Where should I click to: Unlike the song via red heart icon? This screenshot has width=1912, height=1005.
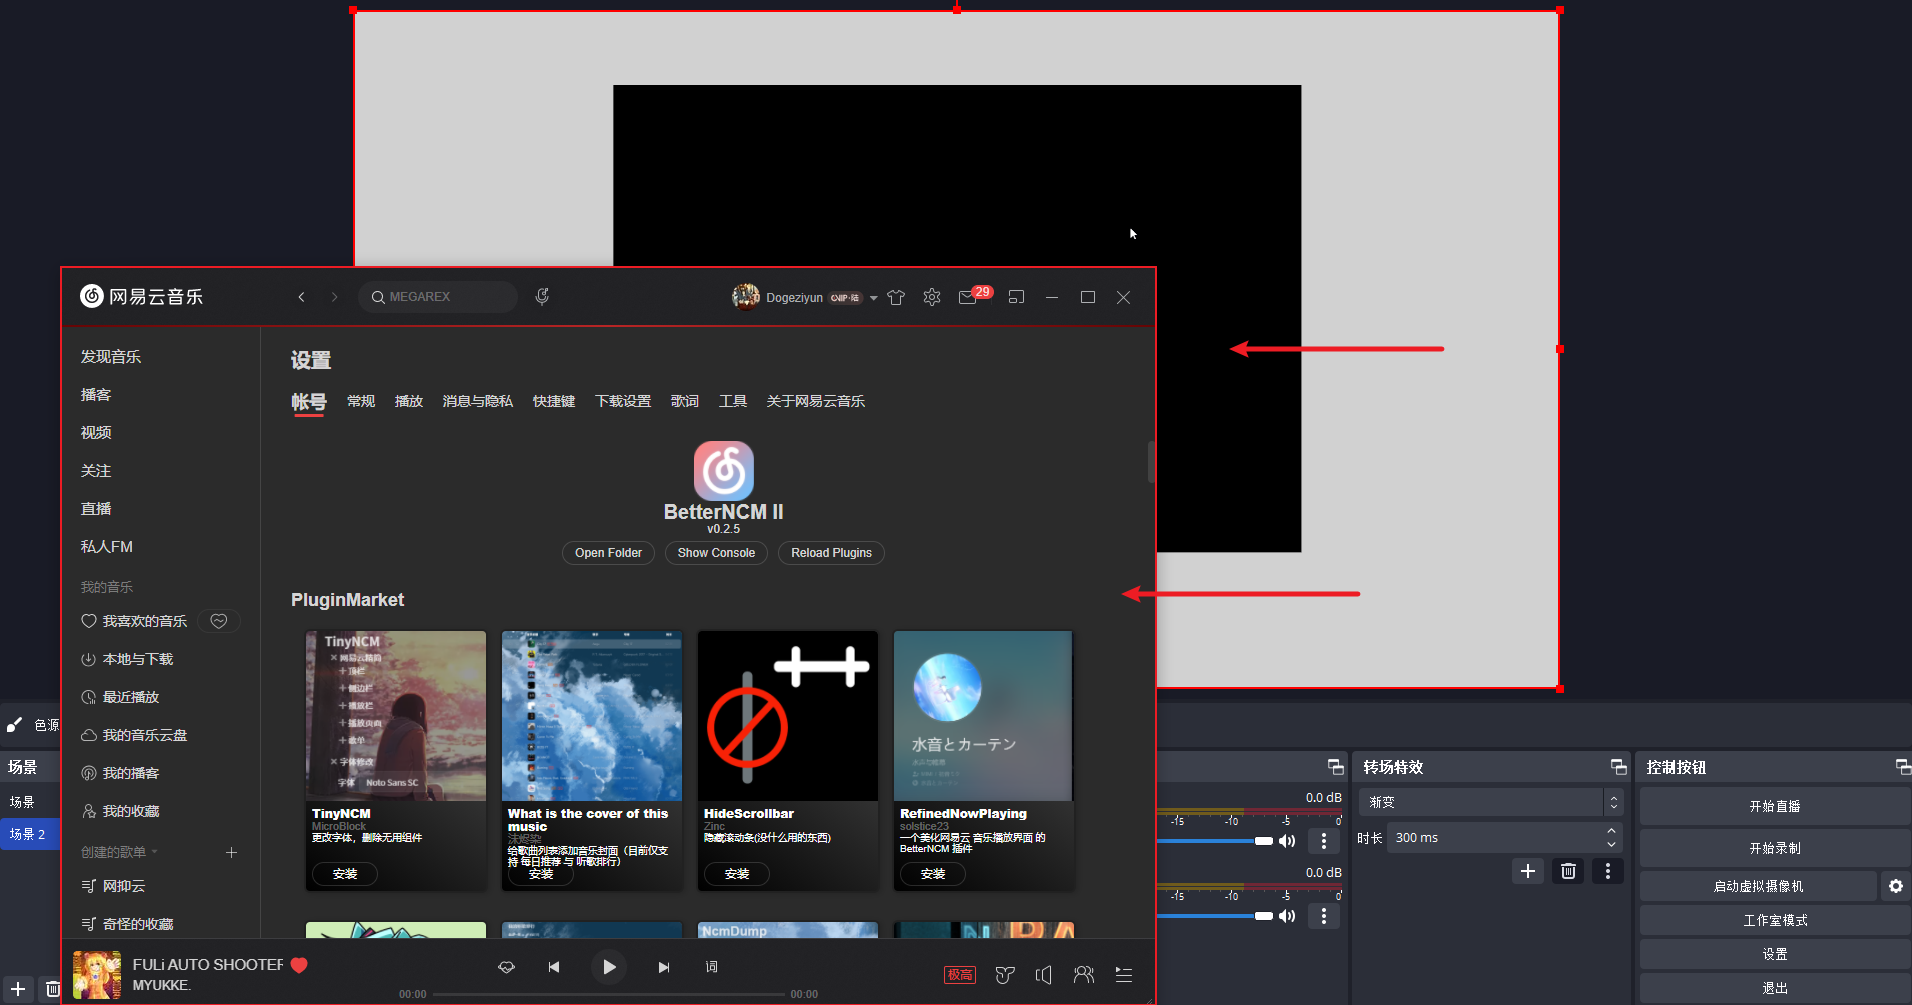click(299, 965)
